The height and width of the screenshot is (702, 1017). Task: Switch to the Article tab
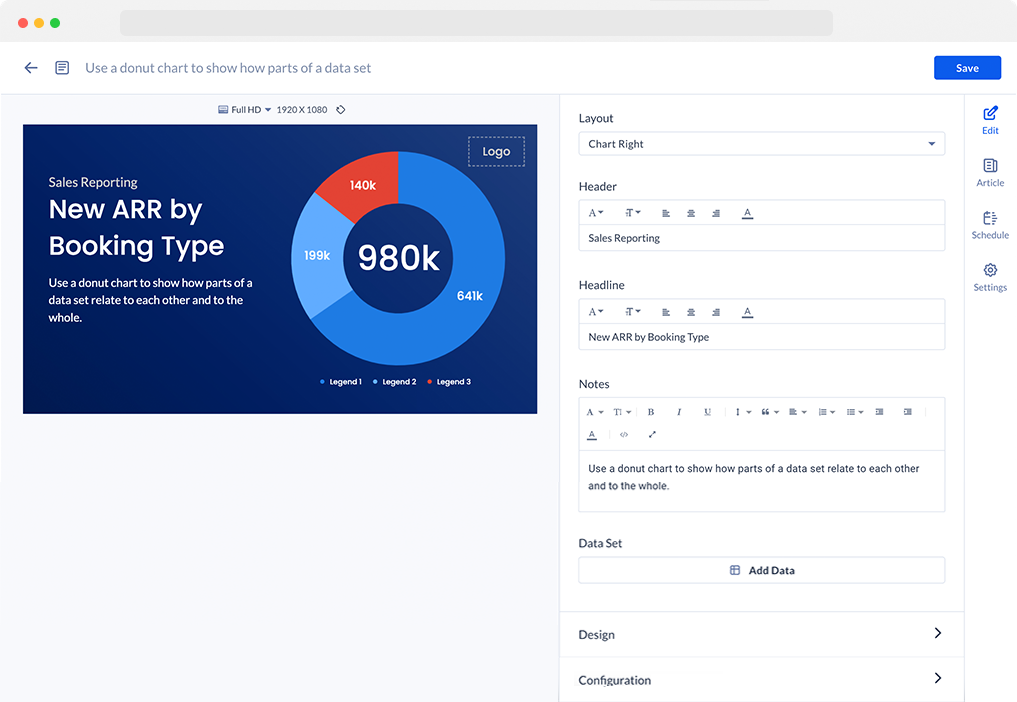click(x=990, y=172)
